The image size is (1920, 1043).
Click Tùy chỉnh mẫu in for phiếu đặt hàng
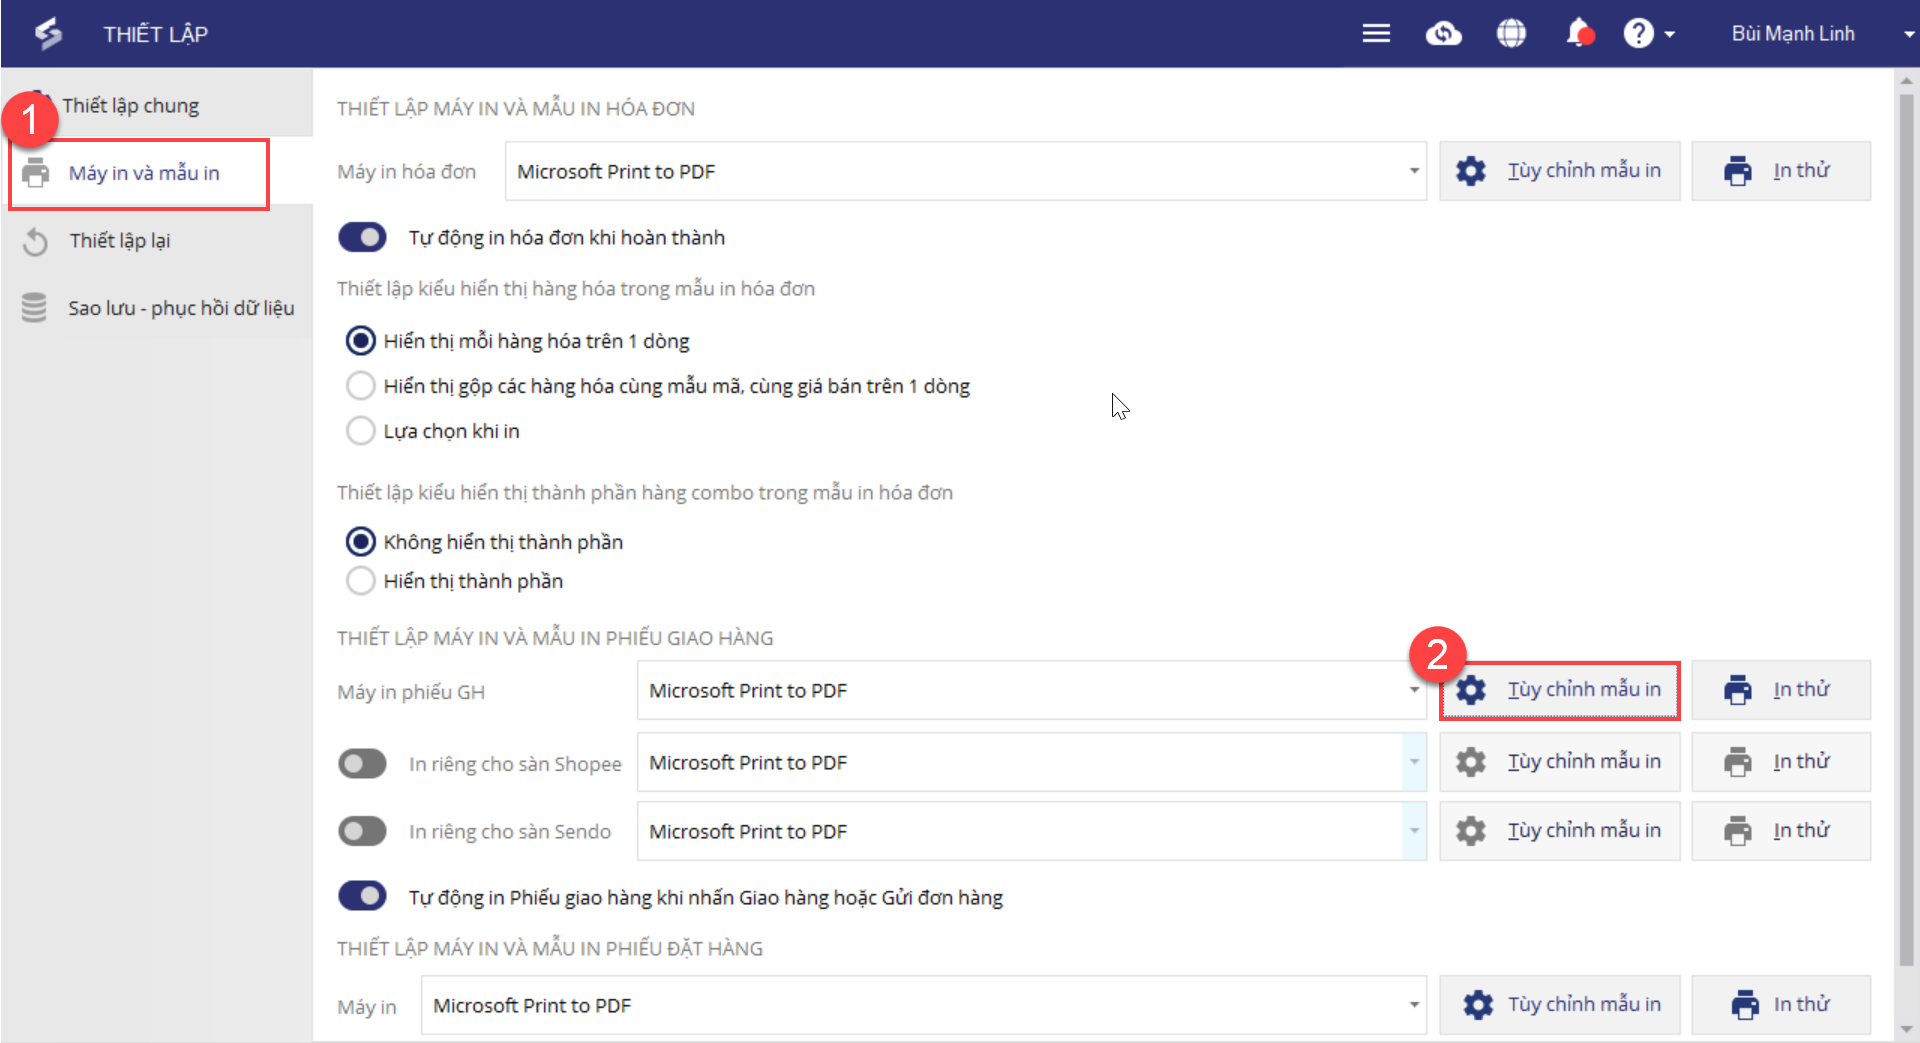[x=1560, y=1005]
